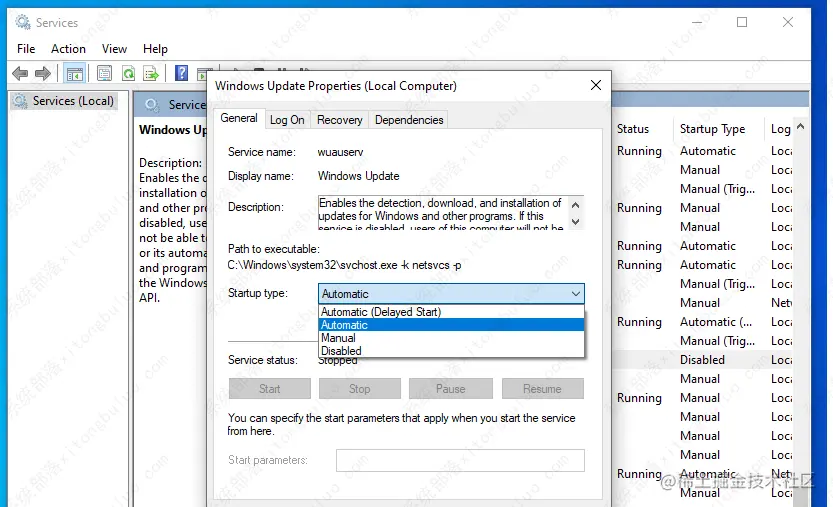This screenshot has height=507, width=833.
Task: Click the Start parameters input field
Action: 460,460
